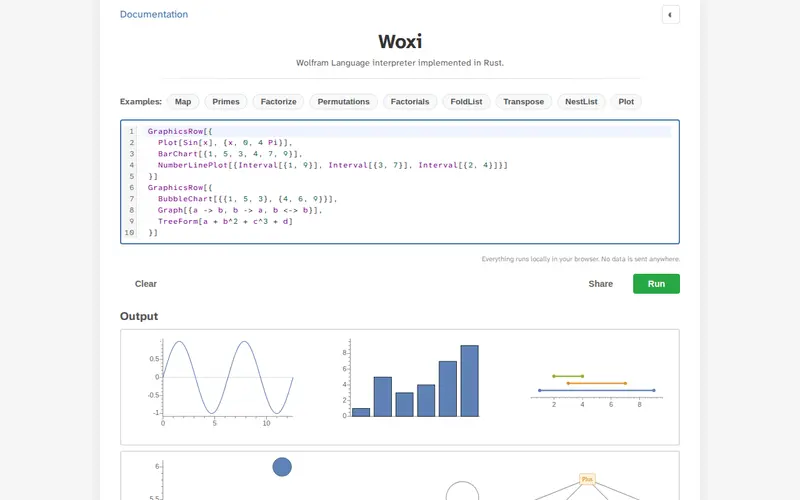Click the tallest bar in bar chart

click(x=469, y=381)
